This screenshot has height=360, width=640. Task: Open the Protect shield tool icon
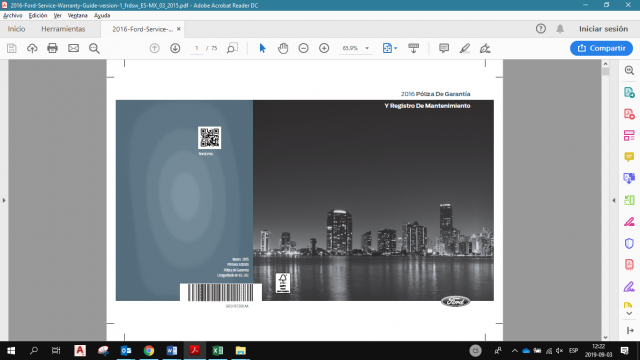(629, 243)
